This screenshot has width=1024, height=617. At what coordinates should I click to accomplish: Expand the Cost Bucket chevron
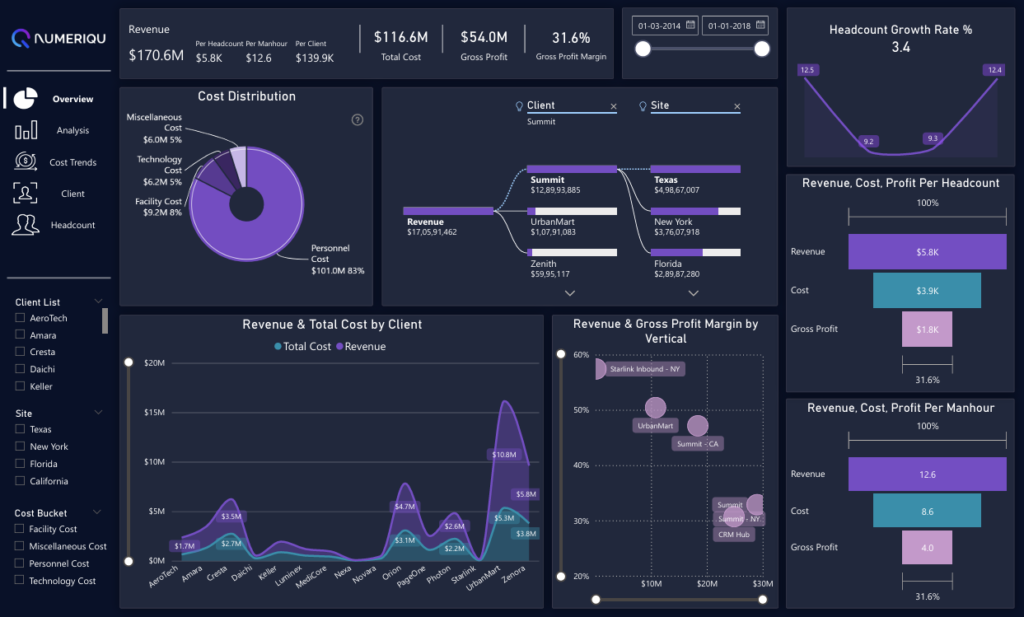98,513
